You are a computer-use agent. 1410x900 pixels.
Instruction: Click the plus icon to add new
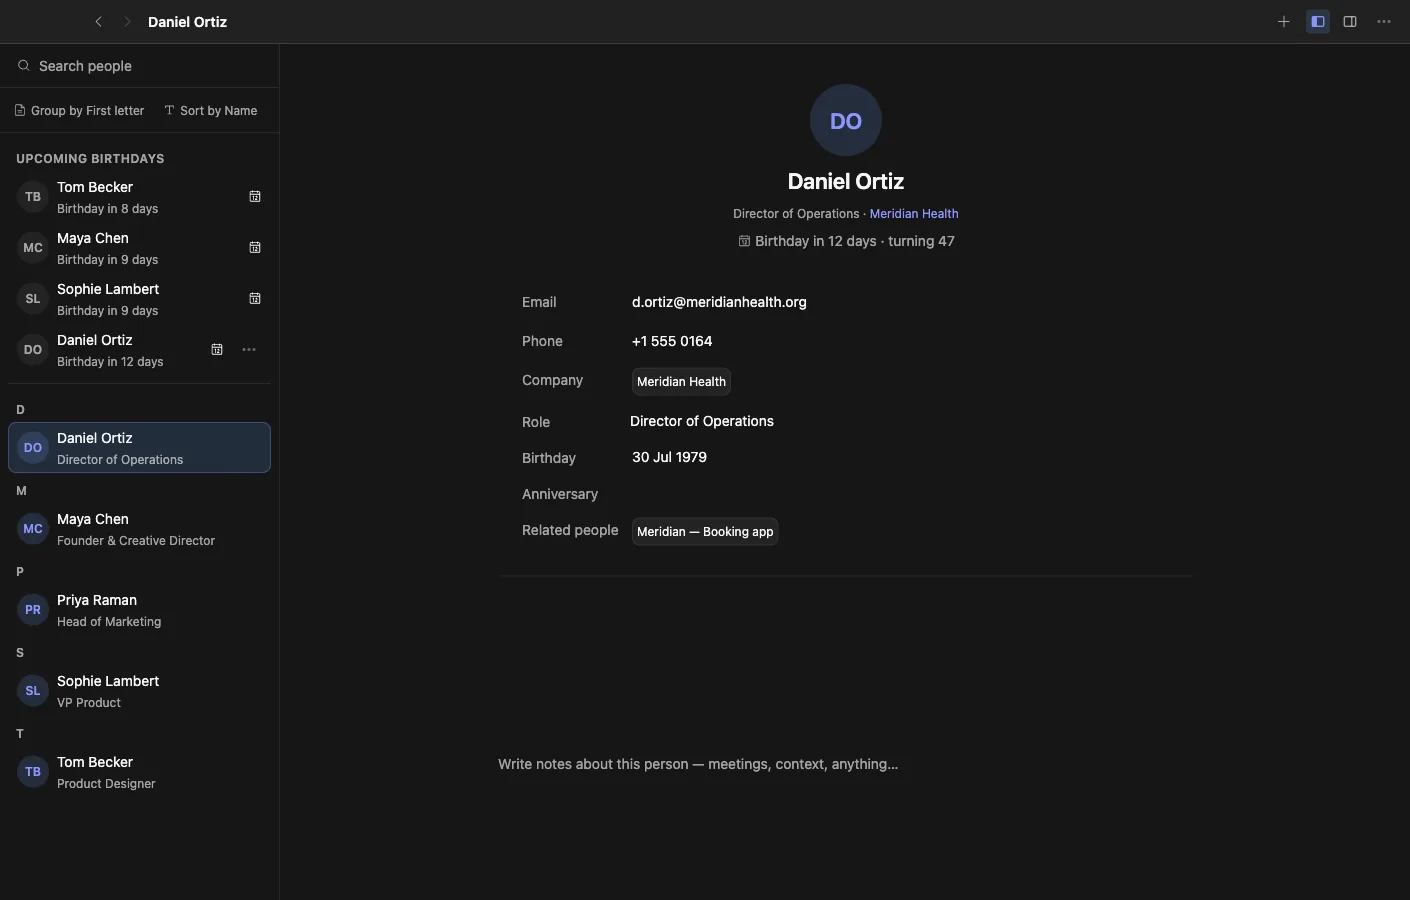[1284, 22]
